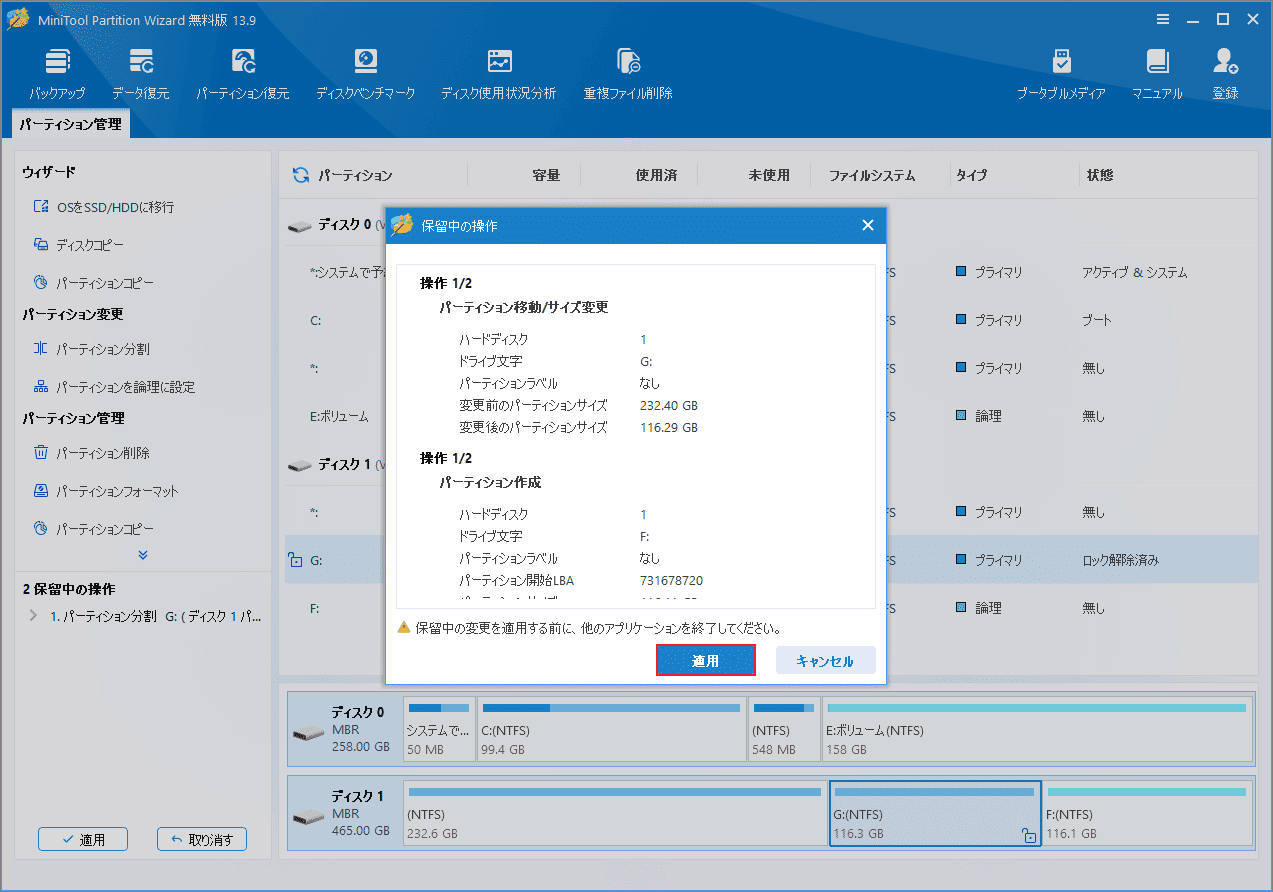The height and width of the screenshot is (892, 1273).
Task: Select the C: row in partition list
Action: tap(770, 320)
